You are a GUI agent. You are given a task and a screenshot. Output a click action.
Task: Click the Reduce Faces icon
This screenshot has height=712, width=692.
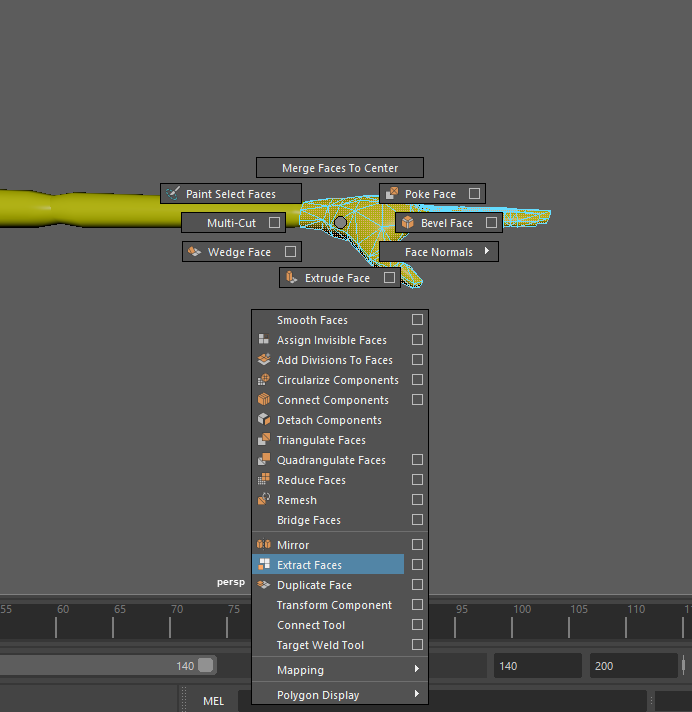click(x=264, y=479)
